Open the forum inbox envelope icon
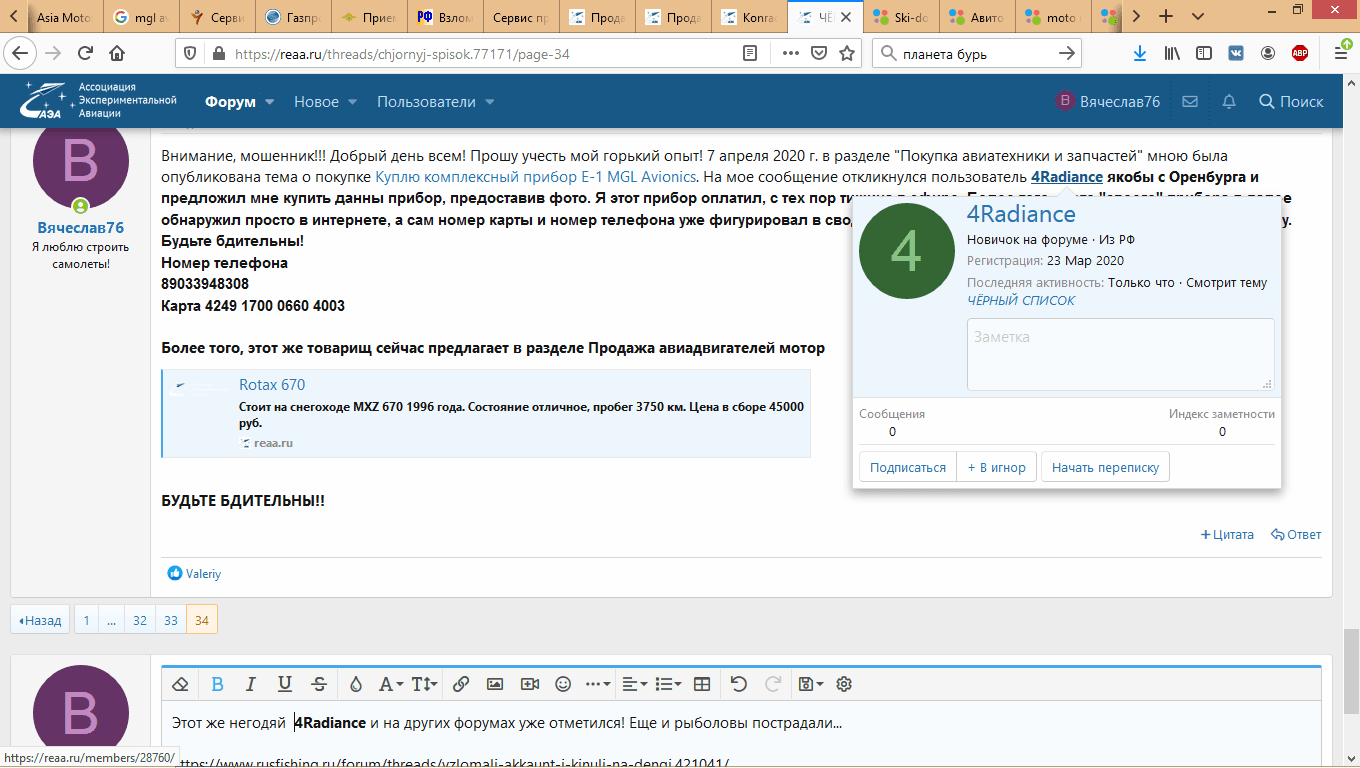The image size is (1360, 768). pyautogui.click(x=1190, y=101)
